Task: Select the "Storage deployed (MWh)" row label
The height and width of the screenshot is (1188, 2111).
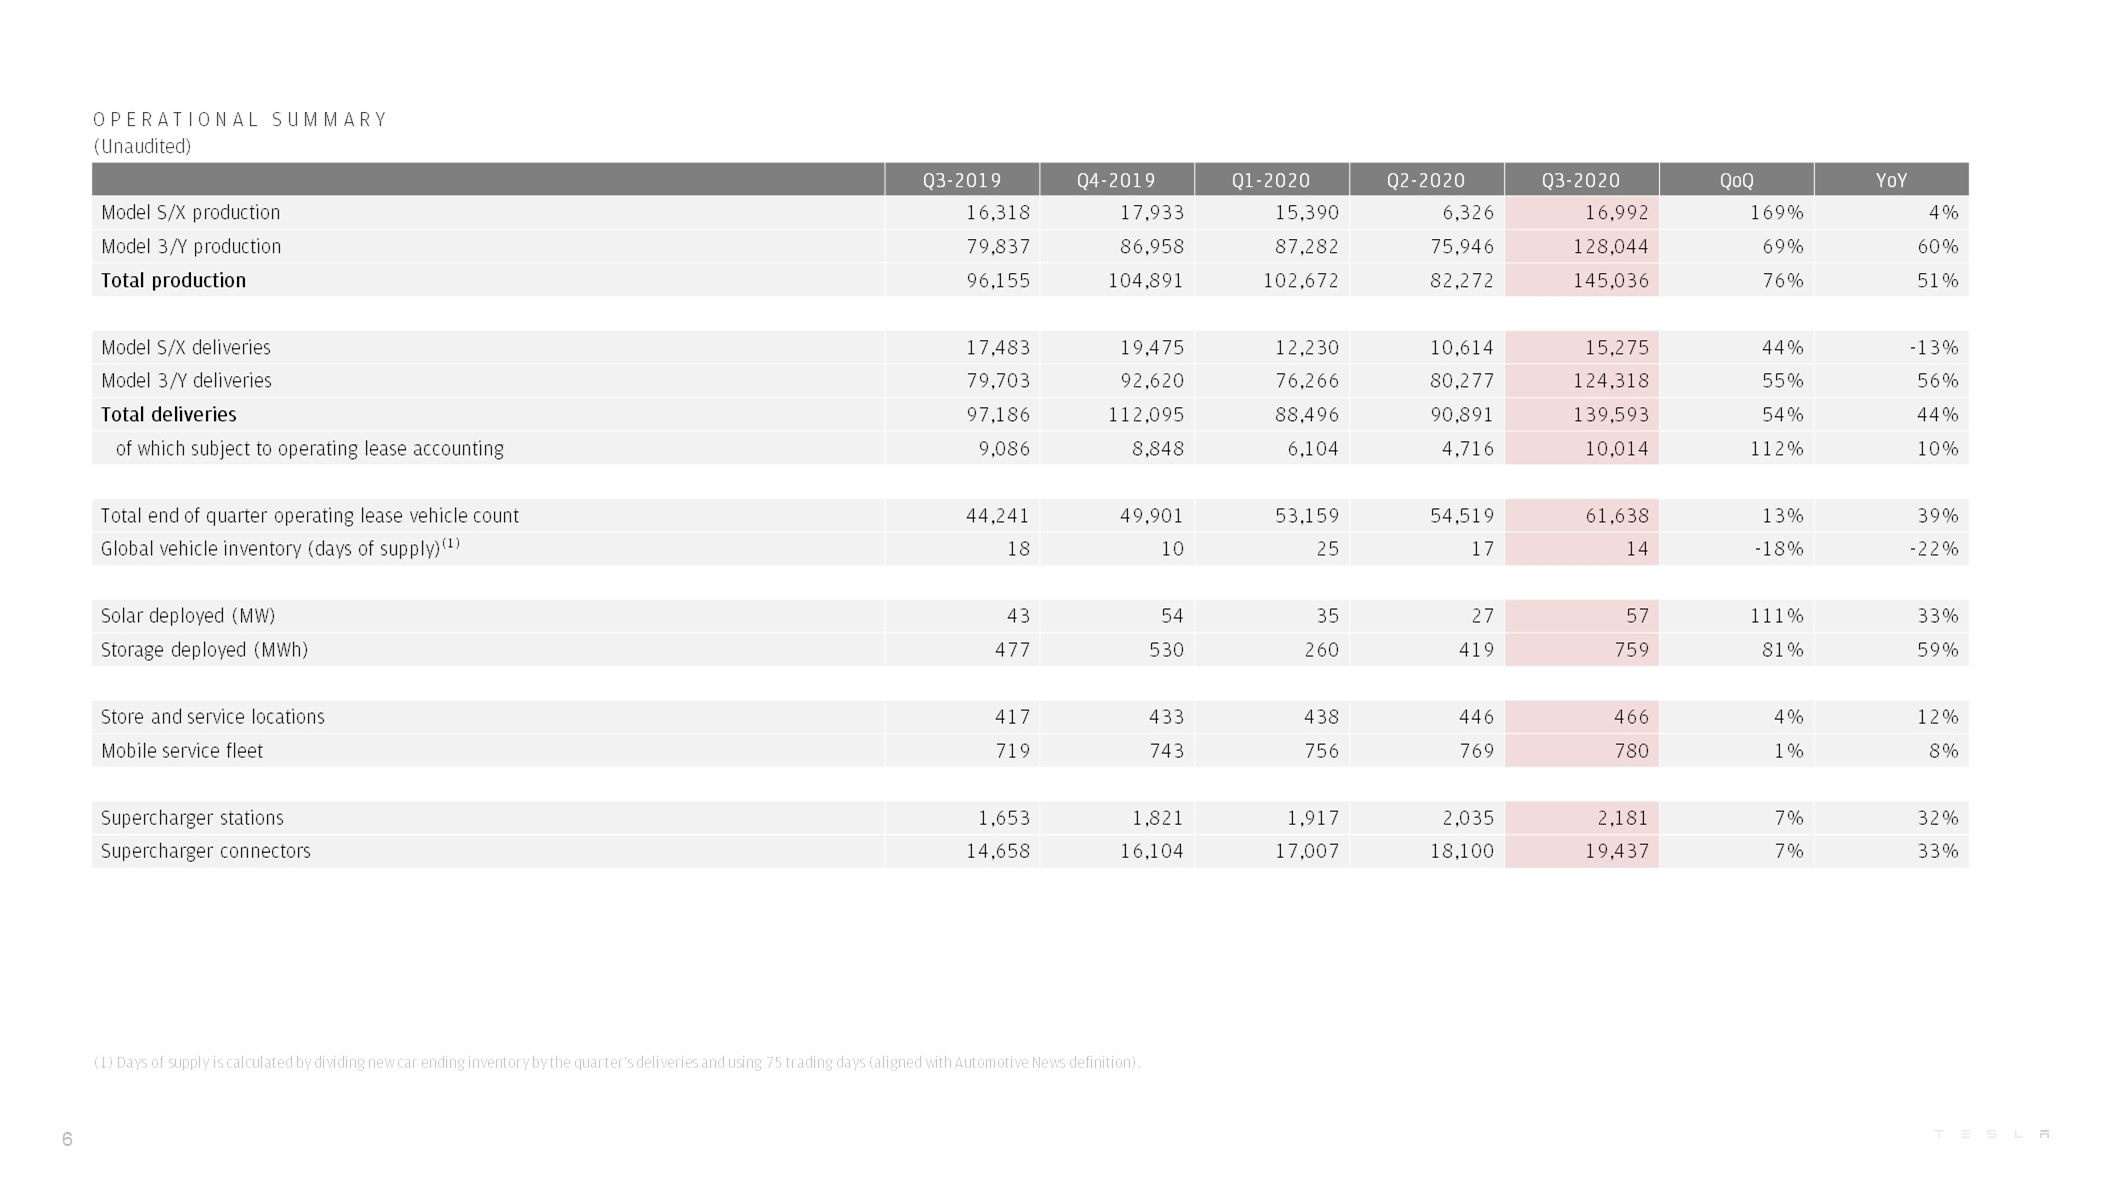Action: [x=204, y=650]
